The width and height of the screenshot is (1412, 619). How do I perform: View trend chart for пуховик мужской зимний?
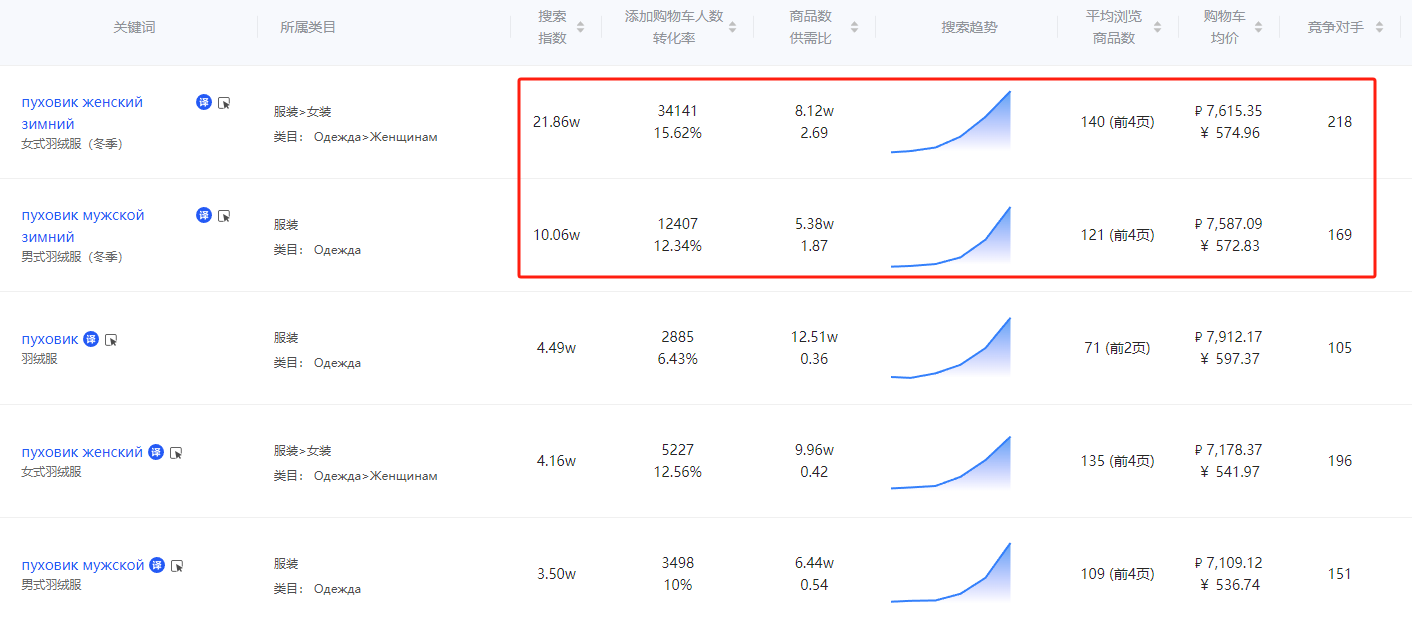click(x=951, y=237)
